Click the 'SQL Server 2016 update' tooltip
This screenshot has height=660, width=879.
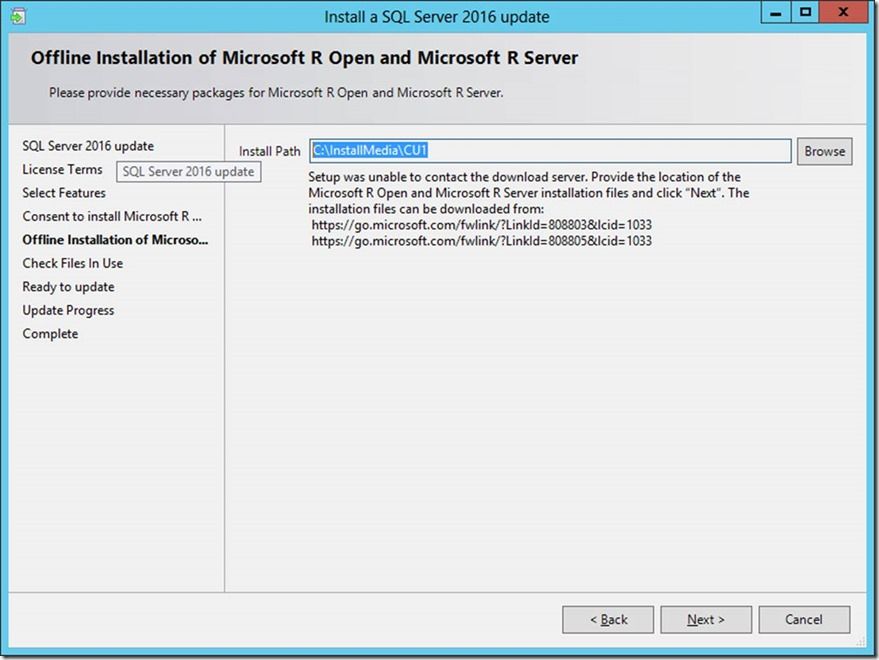[x=188, y=172]
